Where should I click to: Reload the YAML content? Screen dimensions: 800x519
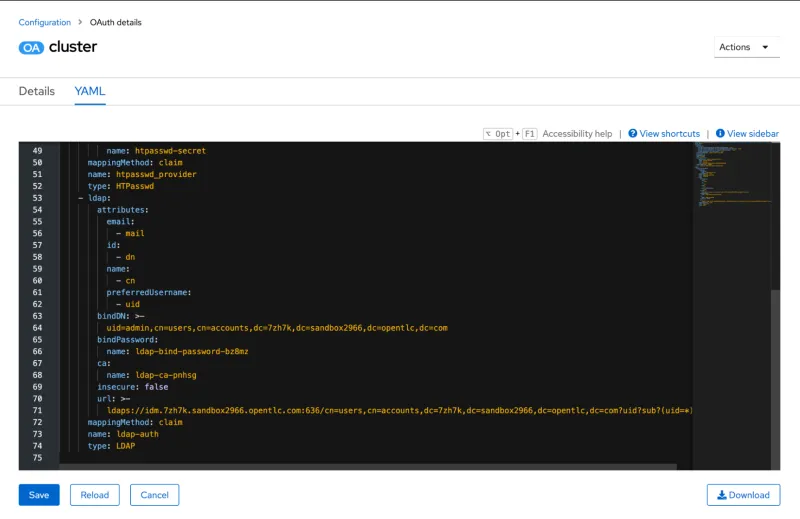95,495
